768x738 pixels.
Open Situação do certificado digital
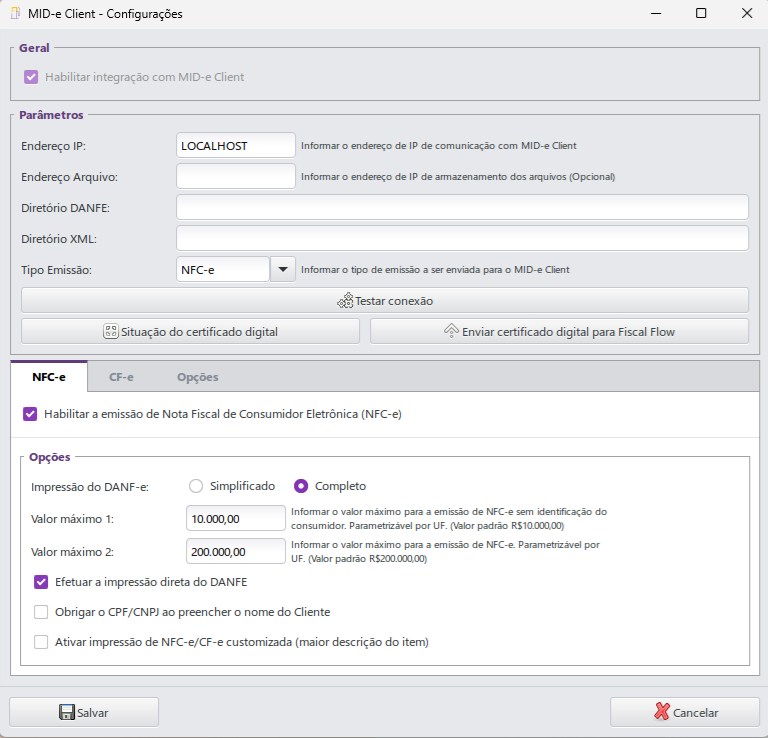[x=190, y=332]
